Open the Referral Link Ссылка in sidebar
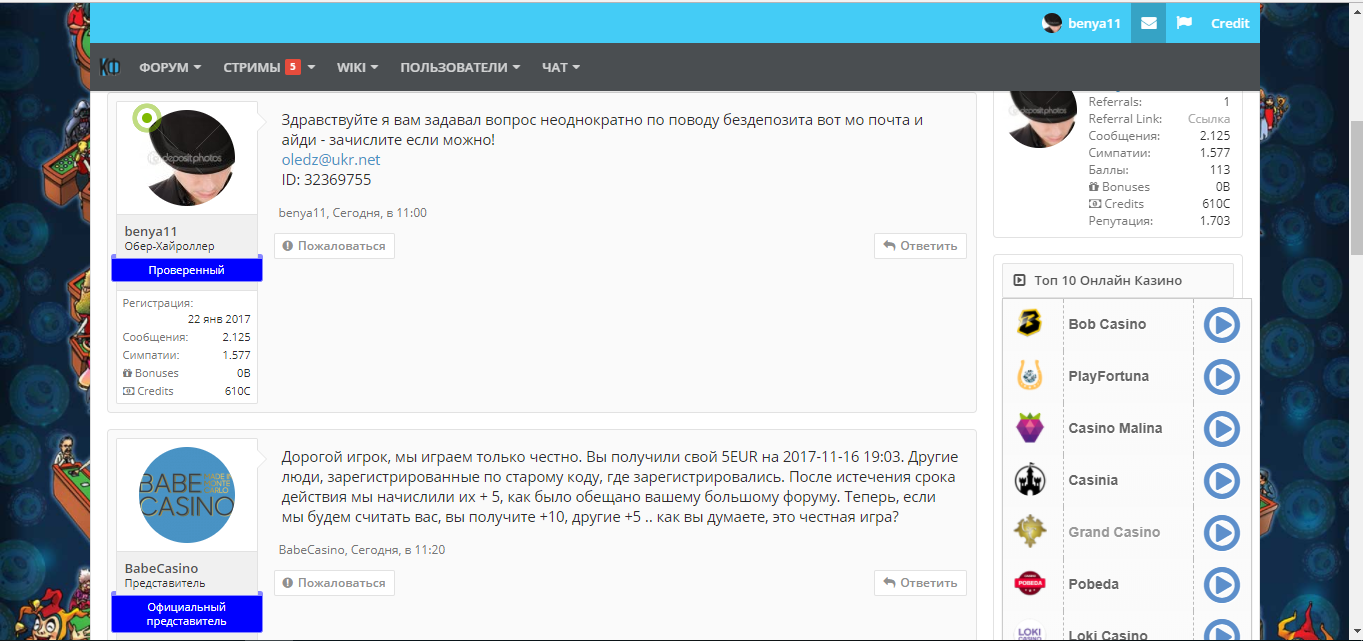The width and height of the screenshot is (1363, 641). tap(1209, 119)
